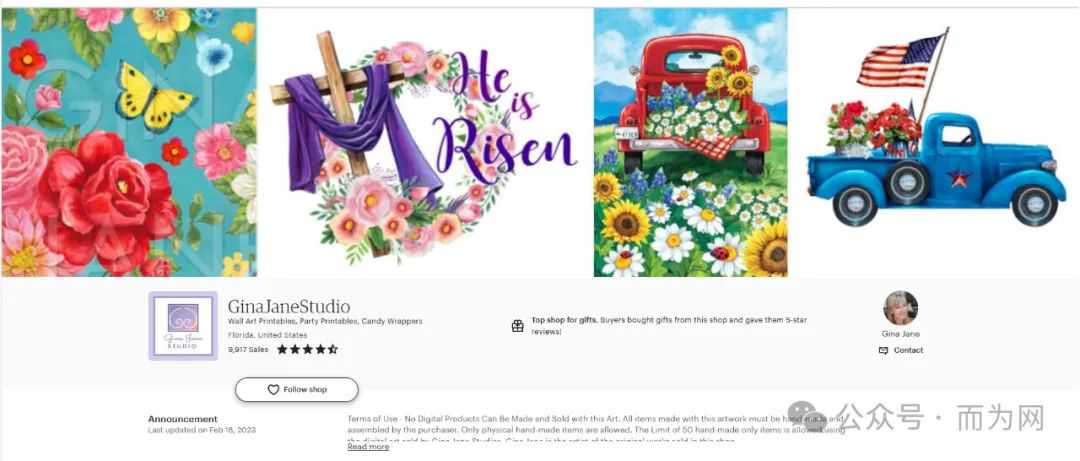Open the butterfly floral banner image
This screenshot has height=461, width=1080.
coord(129,142)
